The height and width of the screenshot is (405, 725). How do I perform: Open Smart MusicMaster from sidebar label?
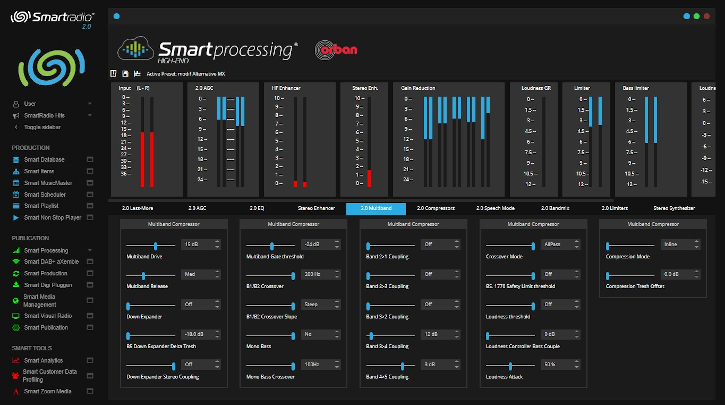click(x=48, y=183)
